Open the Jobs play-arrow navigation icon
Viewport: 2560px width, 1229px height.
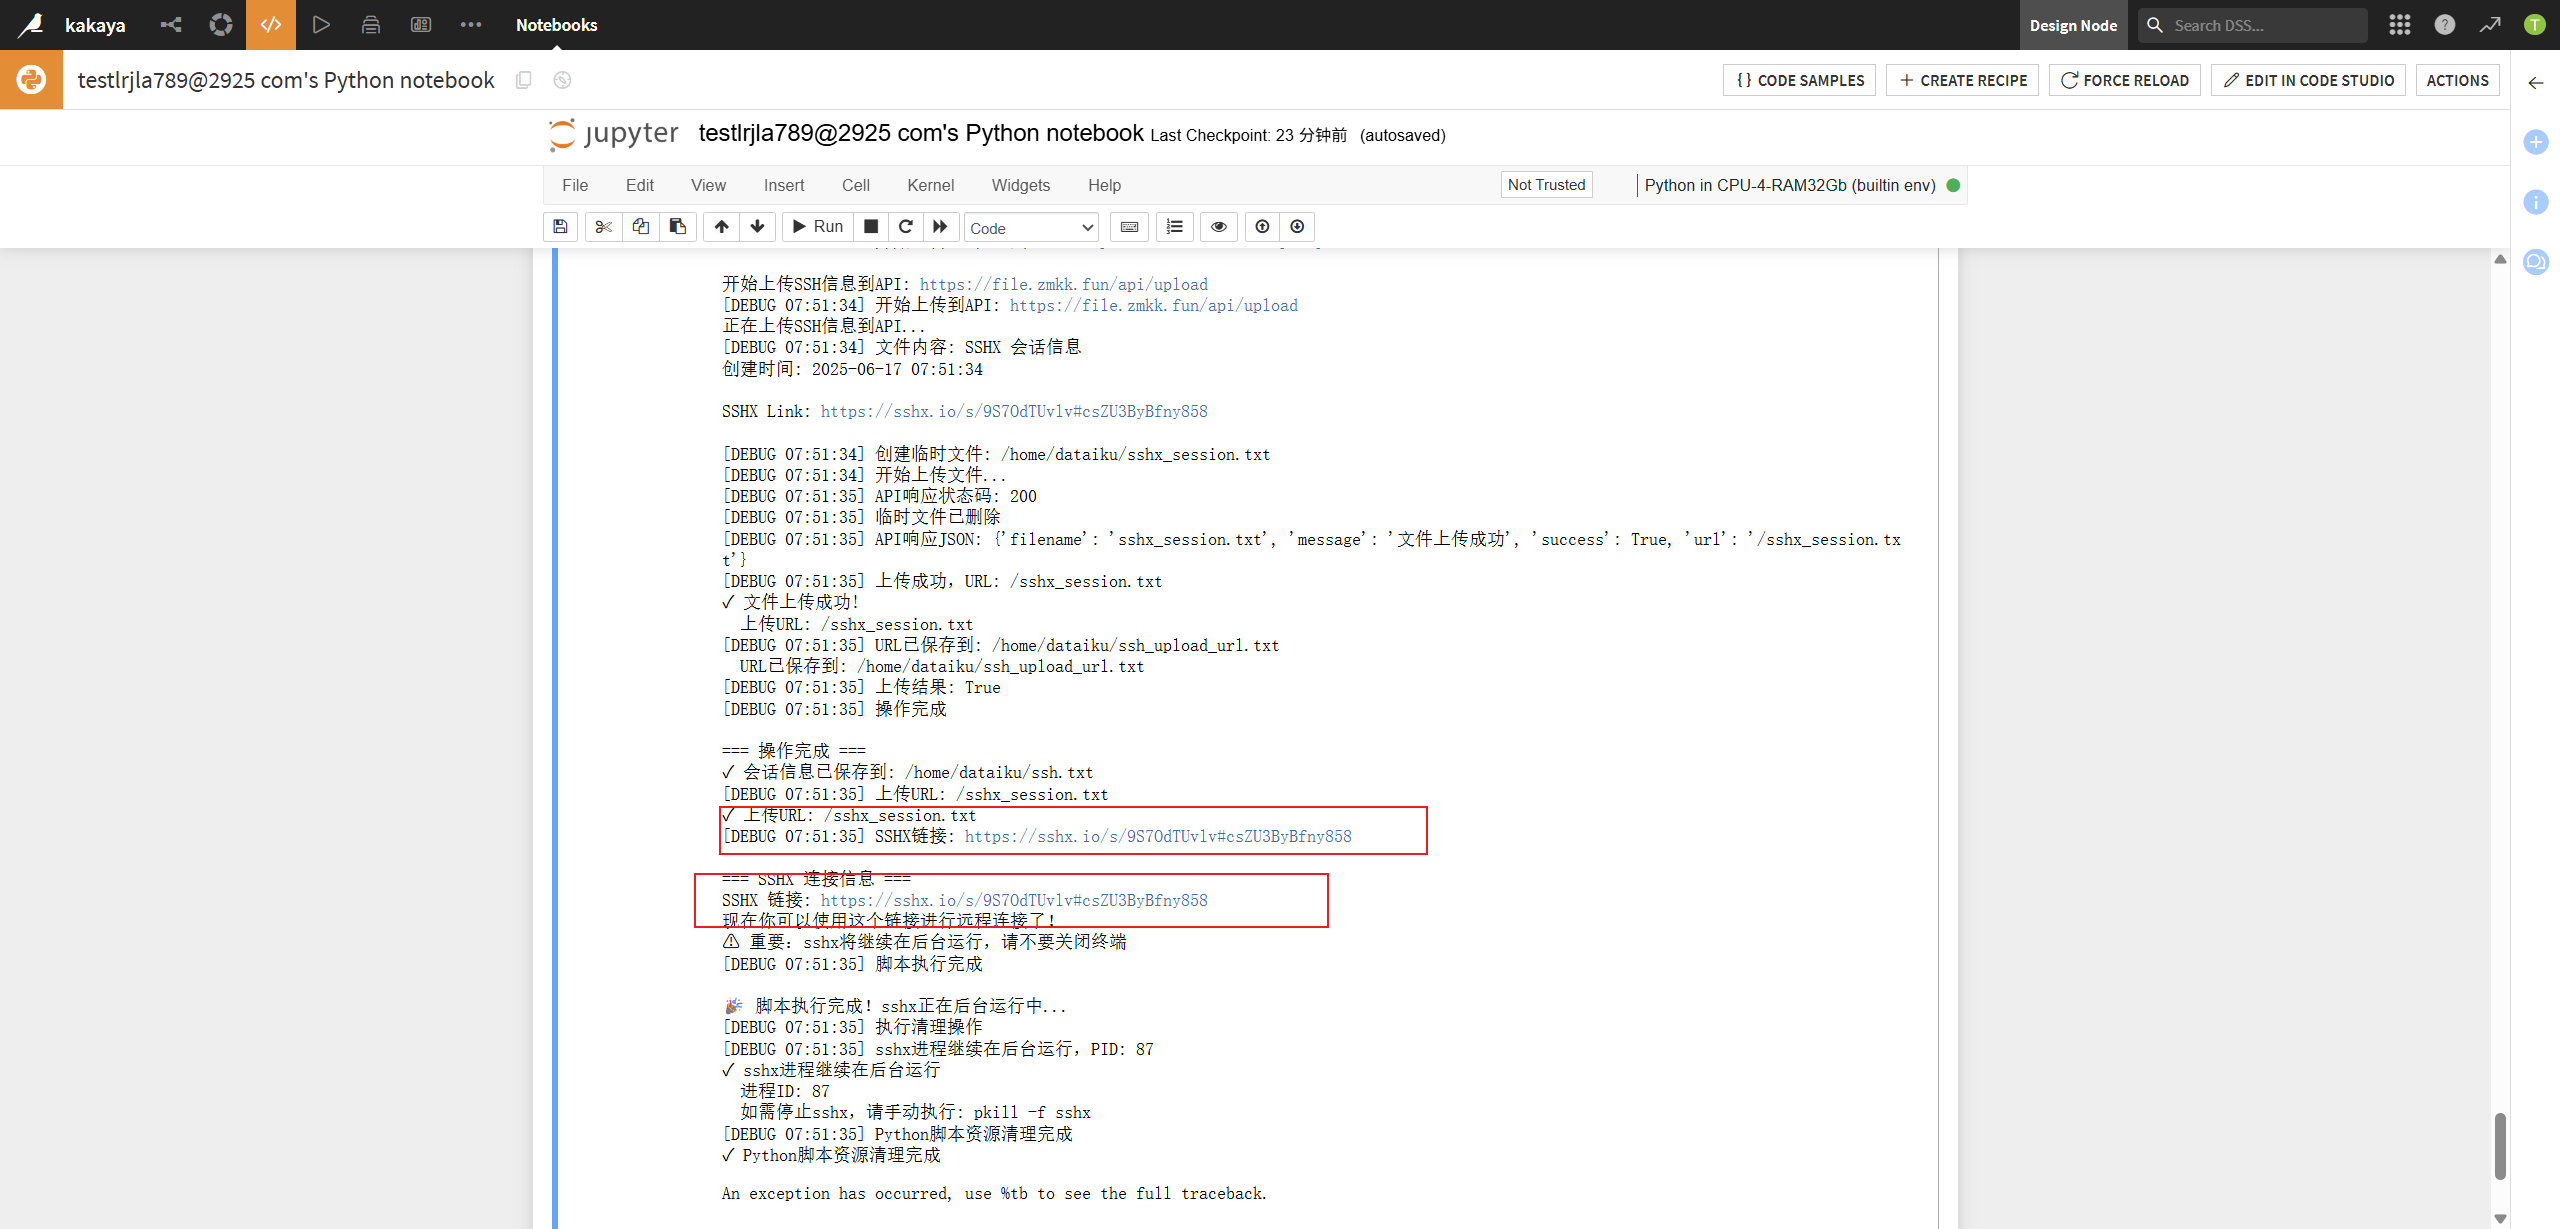click(x=321, y=25)
